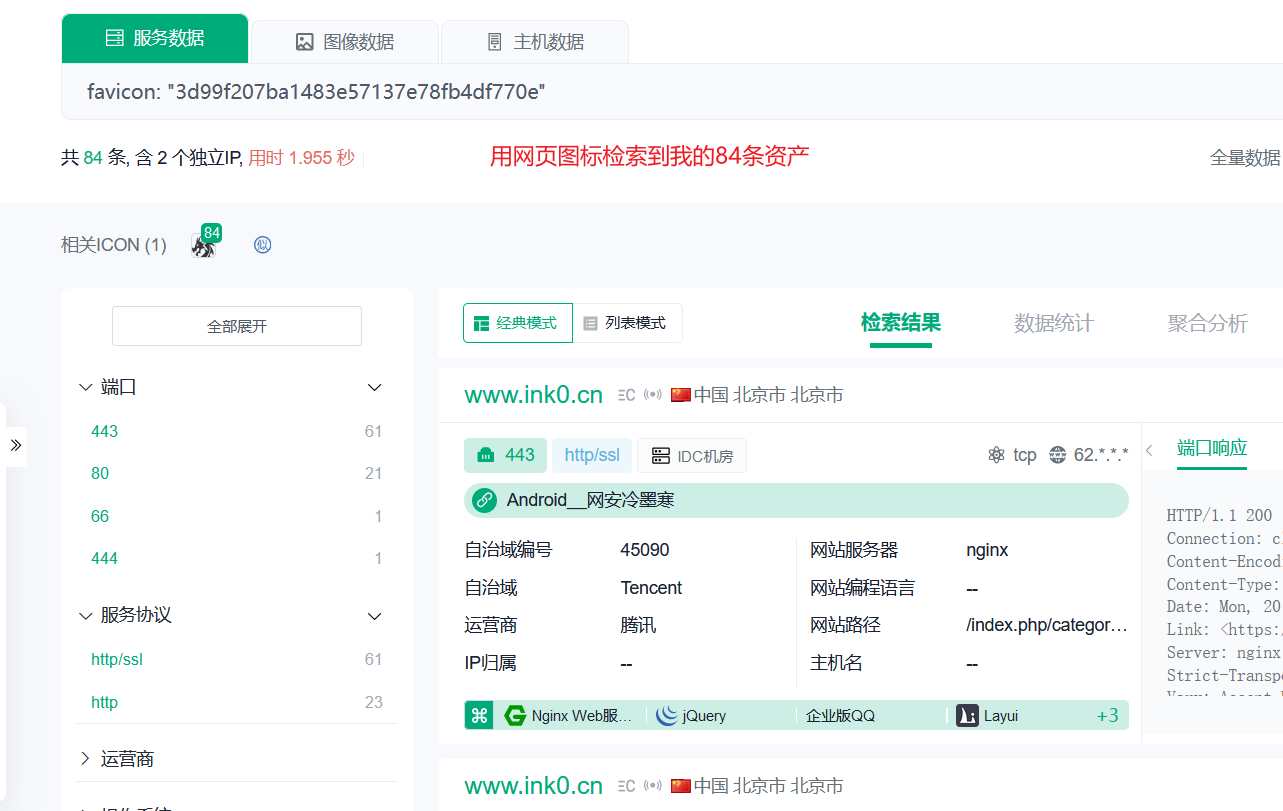Click the 似 similar-icon search button
Viewport: 1283px width, 811px height.
[x=262, y=243]
